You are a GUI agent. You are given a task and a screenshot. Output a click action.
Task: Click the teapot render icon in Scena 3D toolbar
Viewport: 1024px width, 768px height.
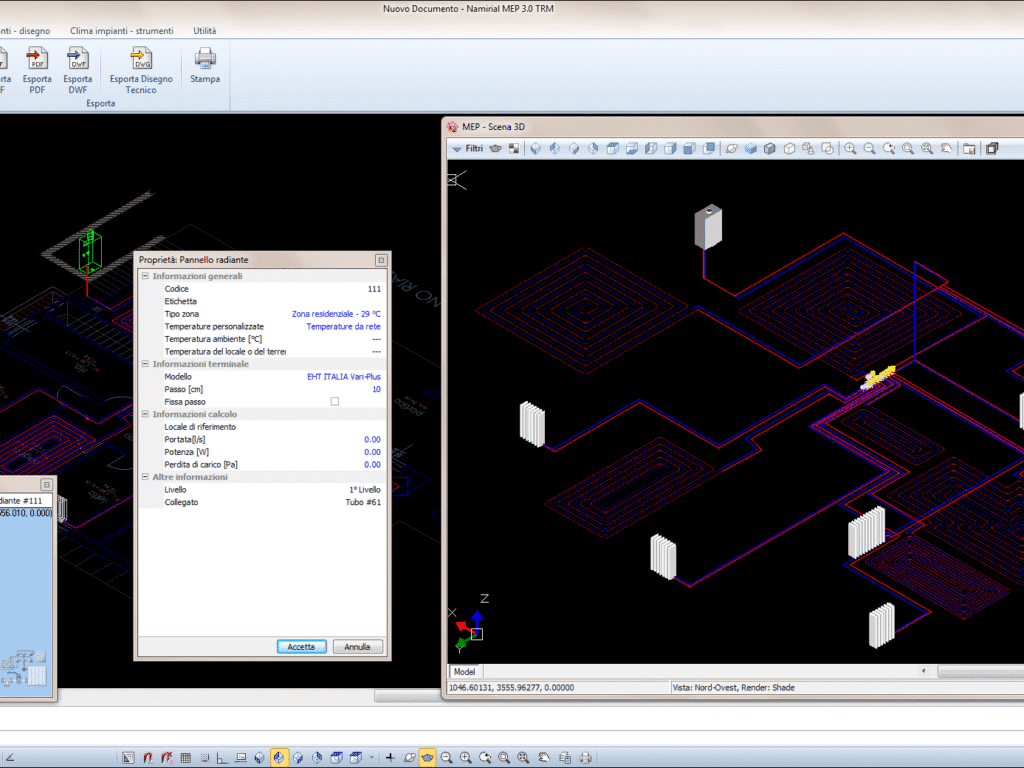point(495,149)
